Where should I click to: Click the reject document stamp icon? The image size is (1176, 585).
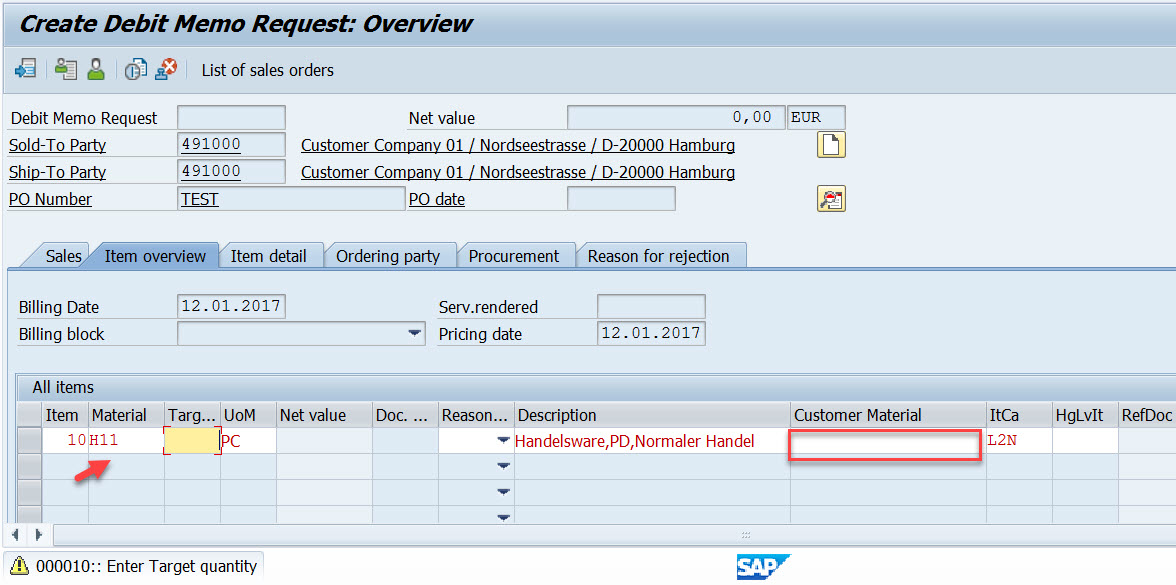coord(166,69)
